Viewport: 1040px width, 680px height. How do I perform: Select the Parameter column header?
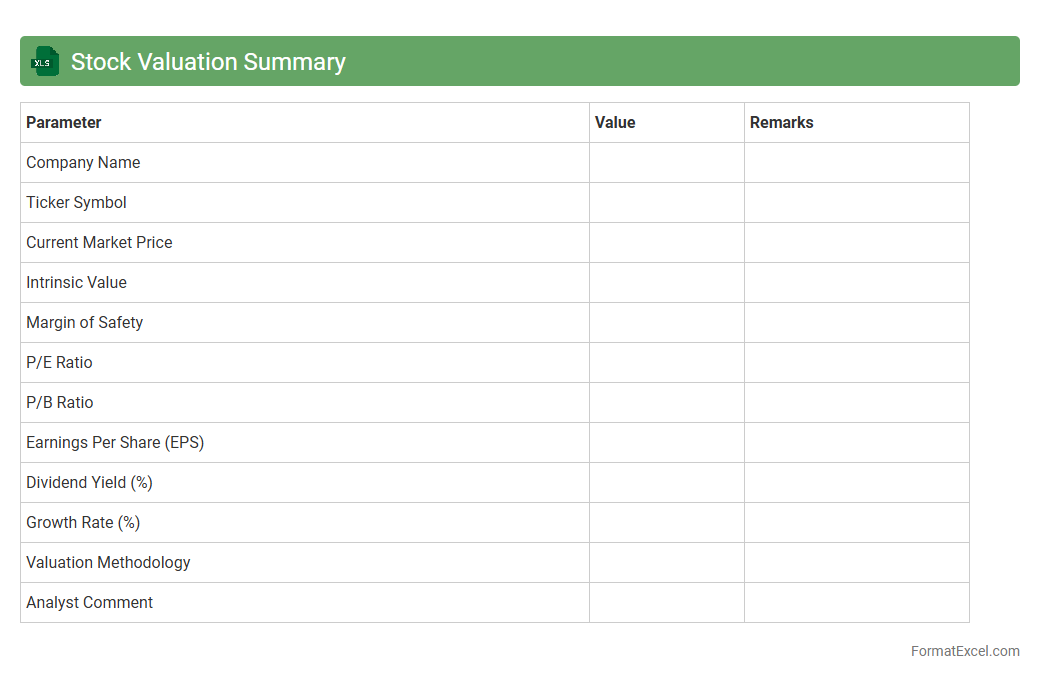coord(64,123)
